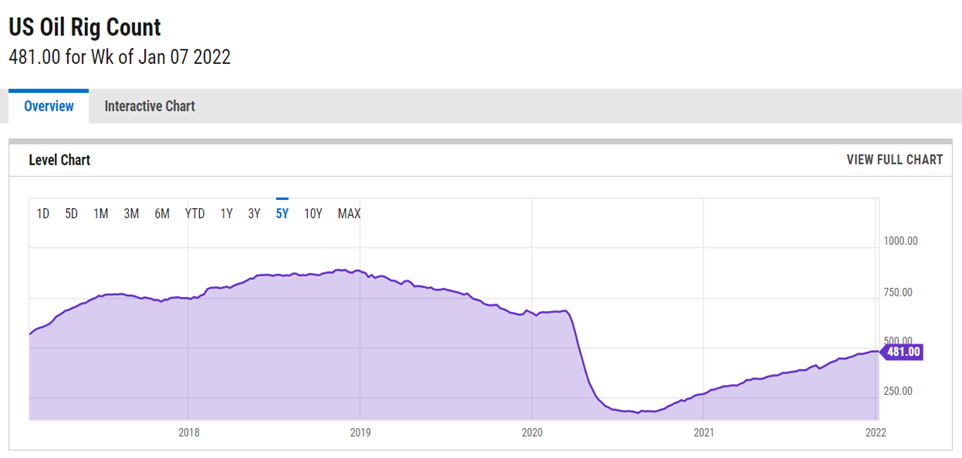Select the 1M time range
This screenshot has width=962, height=458.
point(101,214)
